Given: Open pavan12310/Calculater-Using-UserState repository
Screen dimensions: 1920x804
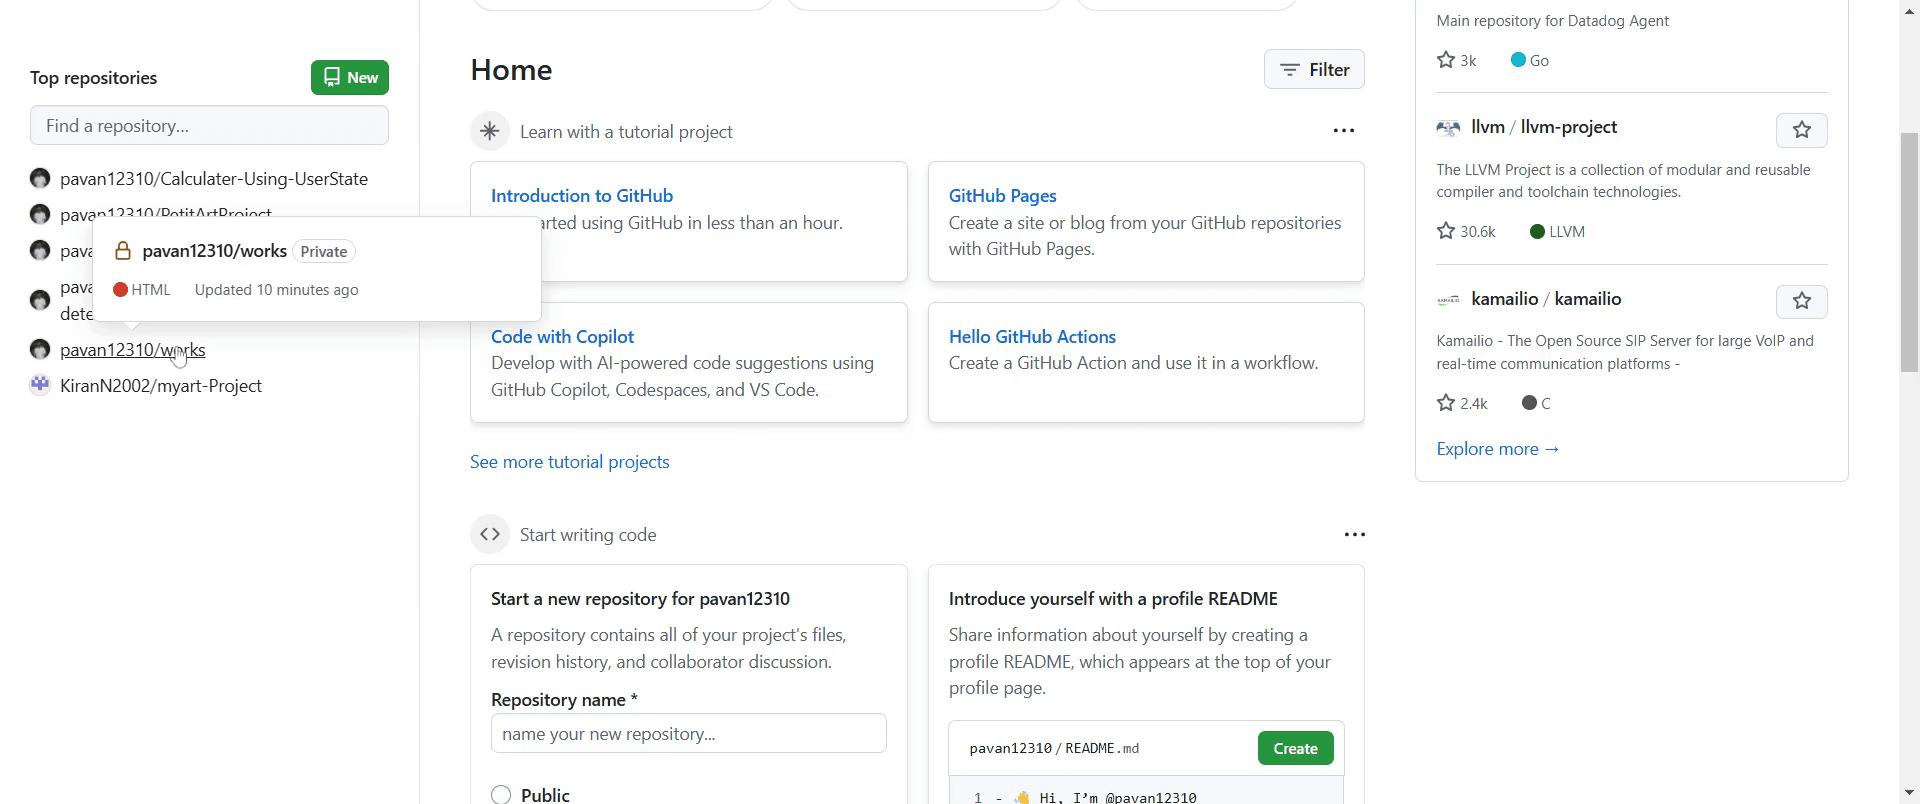Looking at the screenshot, I should 214,179.
